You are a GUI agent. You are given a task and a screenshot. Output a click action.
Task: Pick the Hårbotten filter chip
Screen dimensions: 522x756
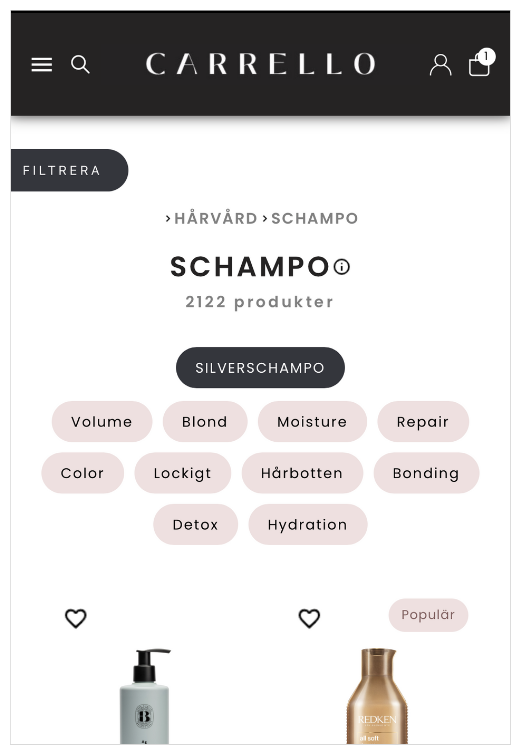(x=302, y=473)
